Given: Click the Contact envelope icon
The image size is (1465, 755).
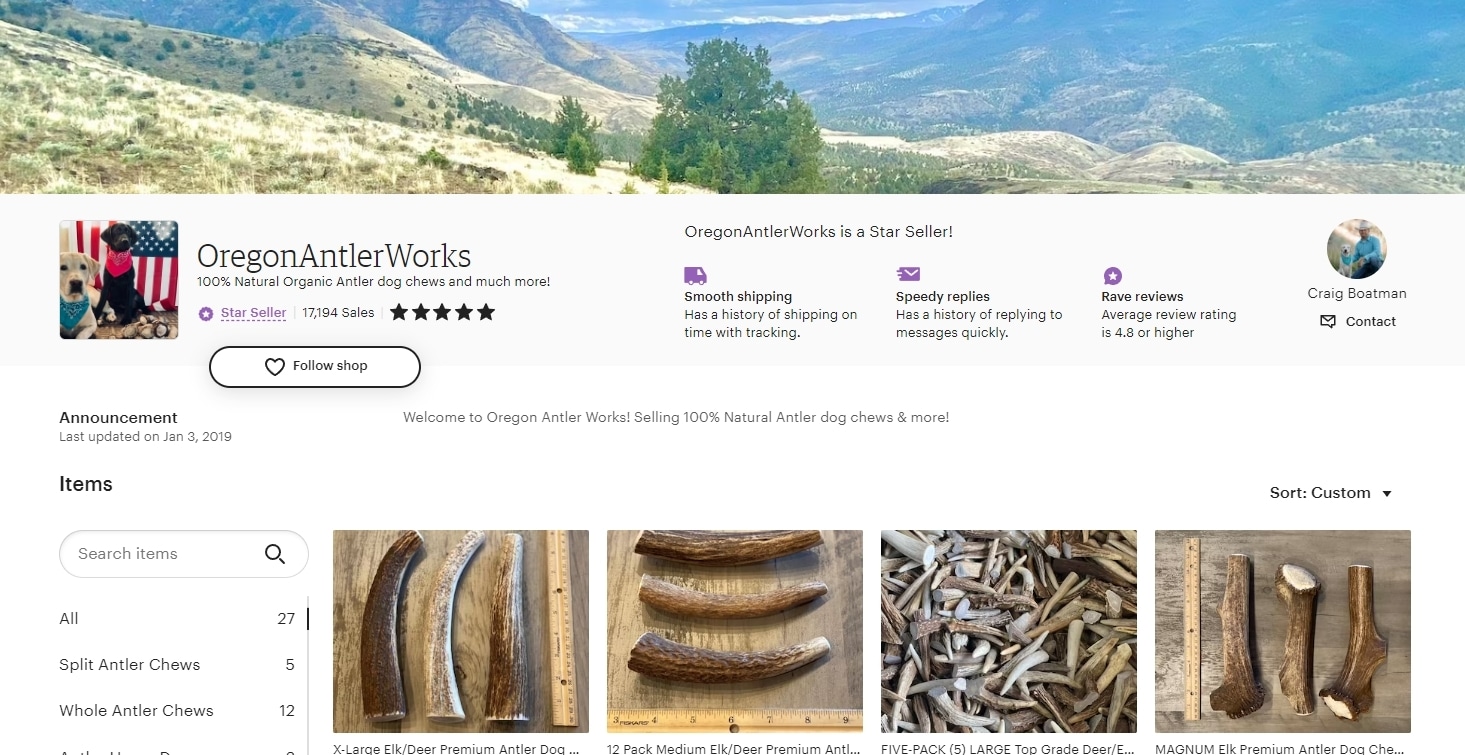Looking at the screenshot, I should (x=1328, y=322).
